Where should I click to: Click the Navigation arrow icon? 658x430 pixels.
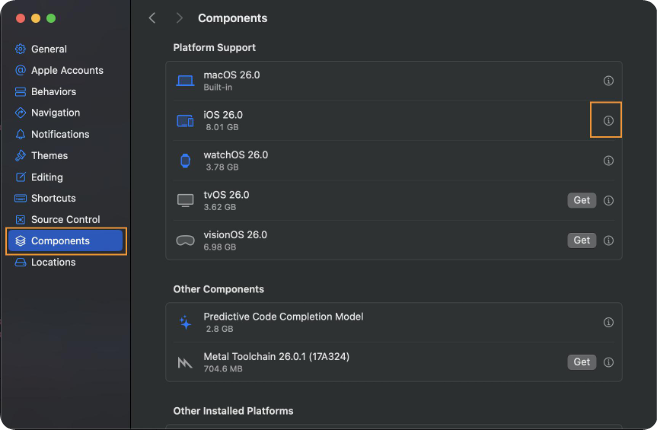click(20, 113)
